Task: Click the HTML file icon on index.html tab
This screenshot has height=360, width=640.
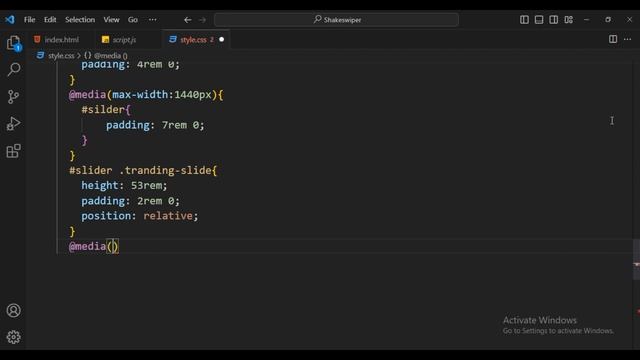Action: click(x=37, y=39)
